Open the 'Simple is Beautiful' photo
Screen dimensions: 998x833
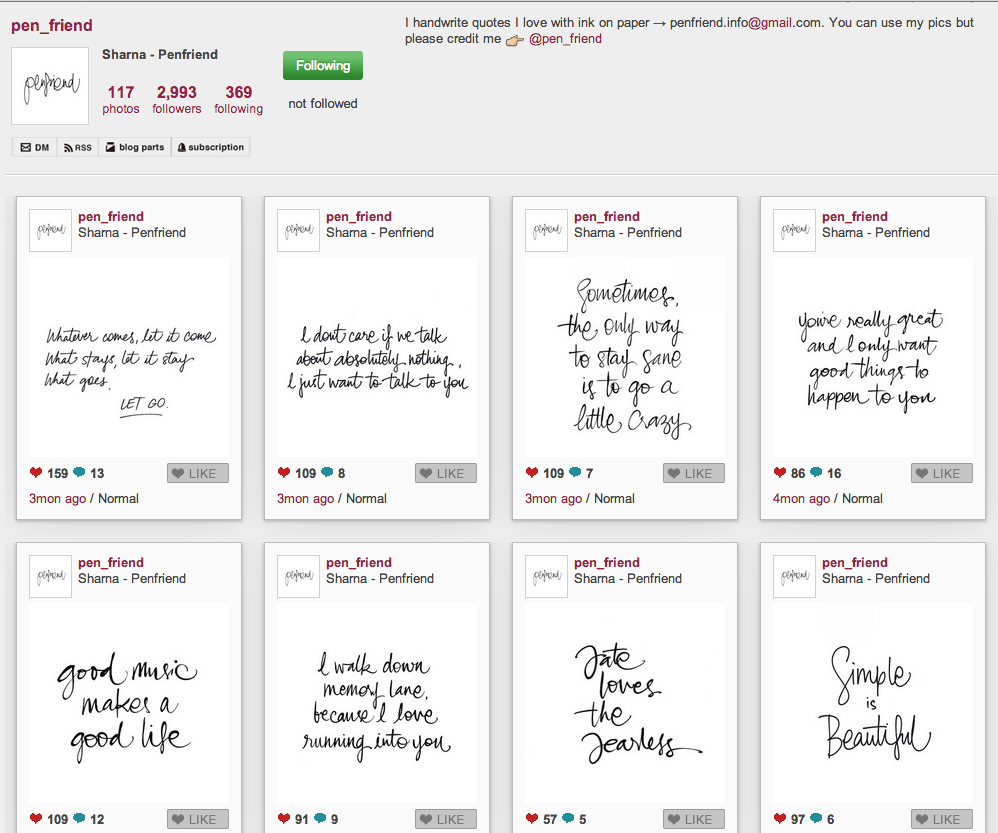873,704
